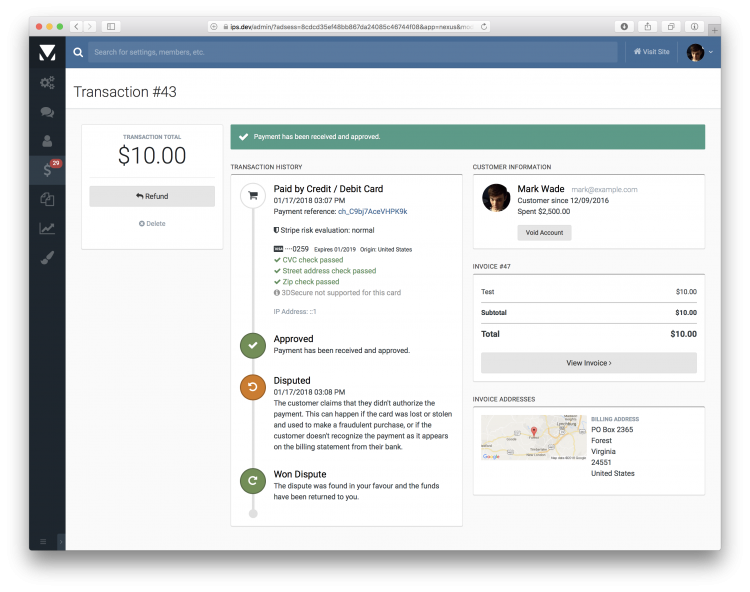This screenshot has width=750, height=592.
Task: Click the Safari share icon
Action: point(648,26)
